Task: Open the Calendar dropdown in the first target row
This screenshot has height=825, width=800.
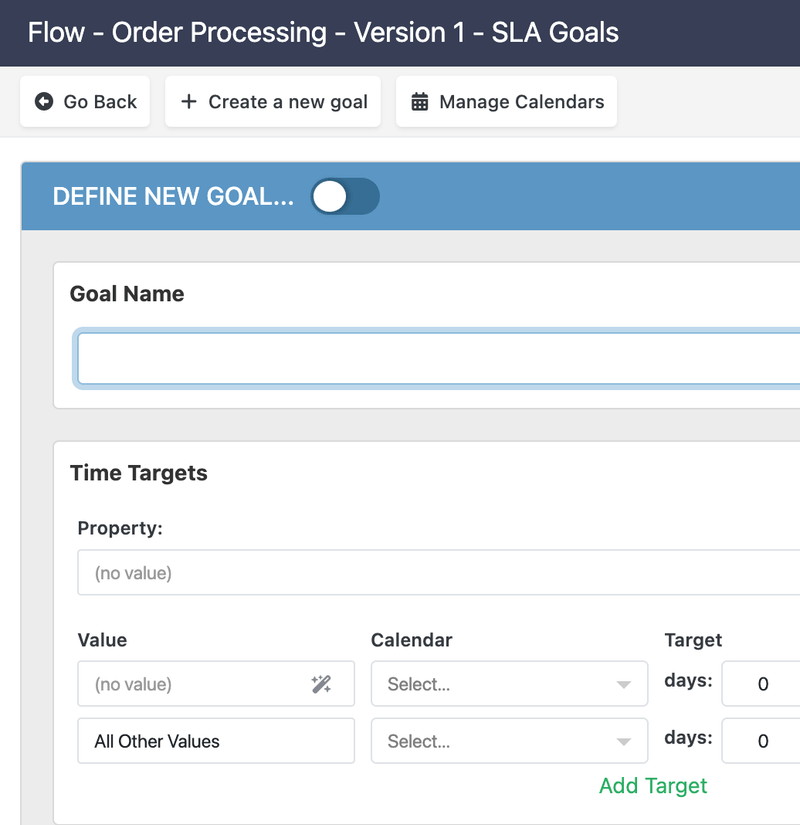Action: (x=510, y=684)
